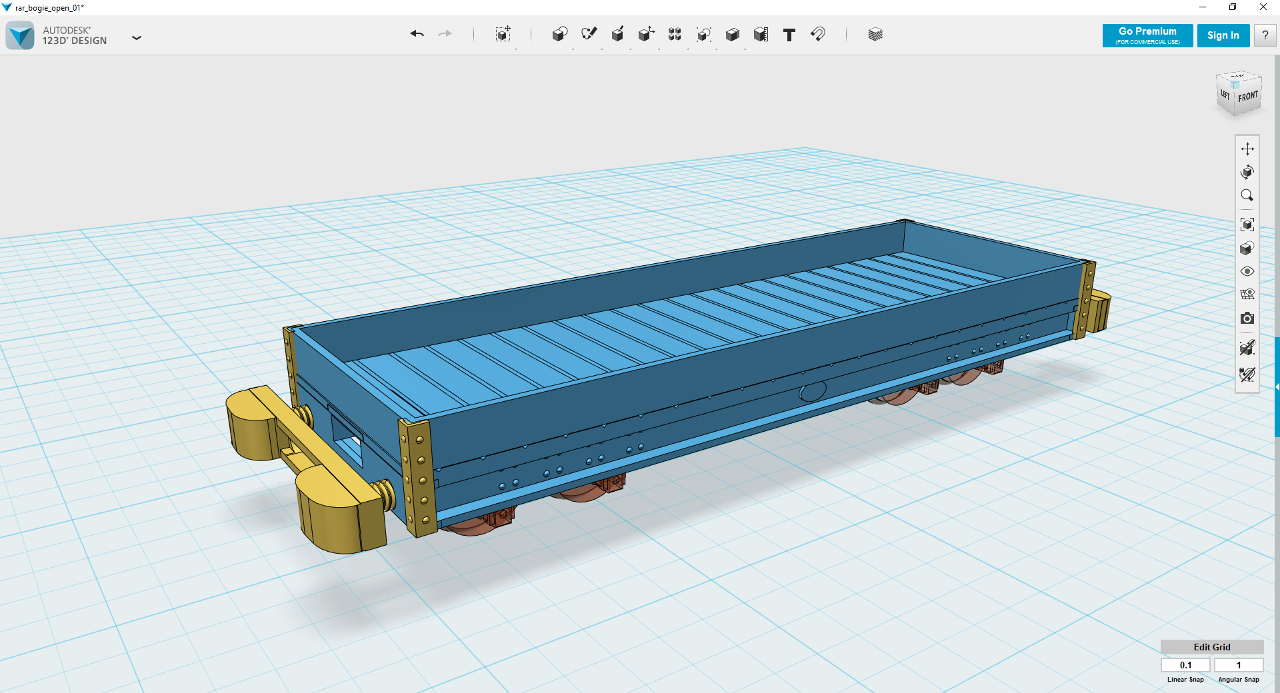Click the Fit to view icon
Viewport: 1280px width, 693px height.
pos(1247,225)
